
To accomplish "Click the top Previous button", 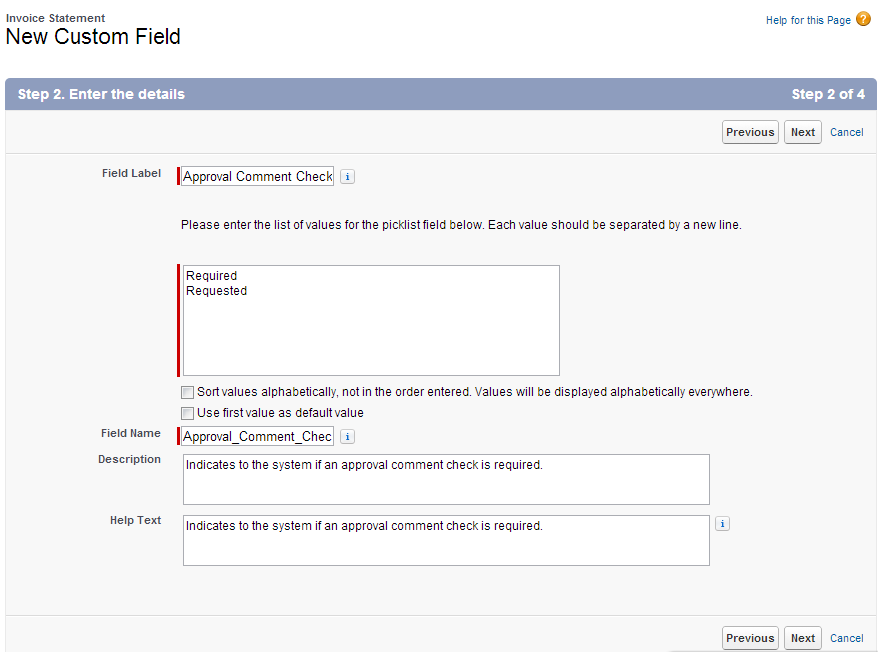I will pos(750,131).
